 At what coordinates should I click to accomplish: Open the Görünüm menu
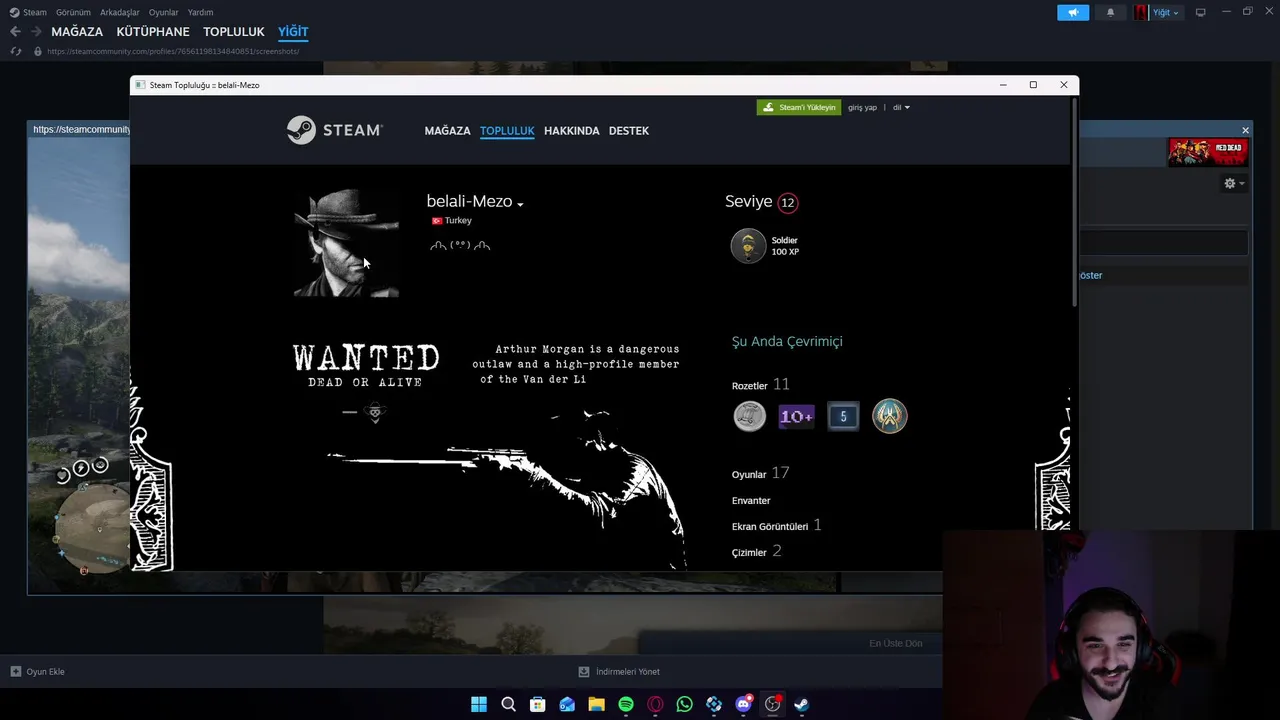[x=73, y=12]
